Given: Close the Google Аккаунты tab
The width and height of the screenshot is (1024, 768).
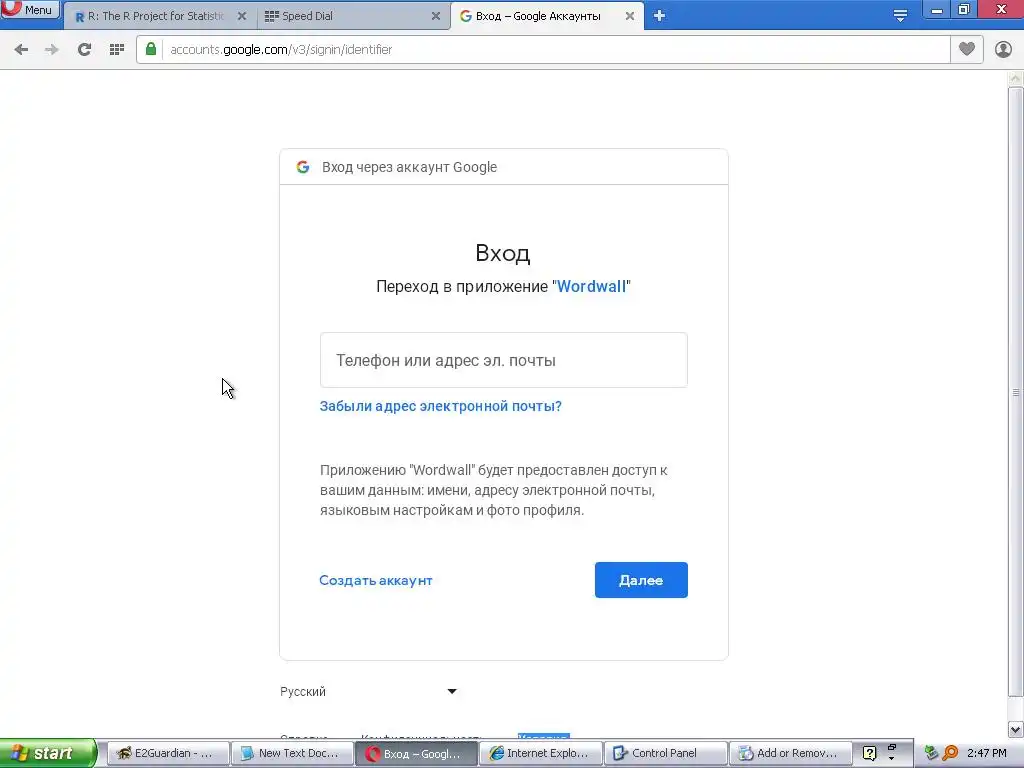Looking at the screenshot, I should (630, 16).
